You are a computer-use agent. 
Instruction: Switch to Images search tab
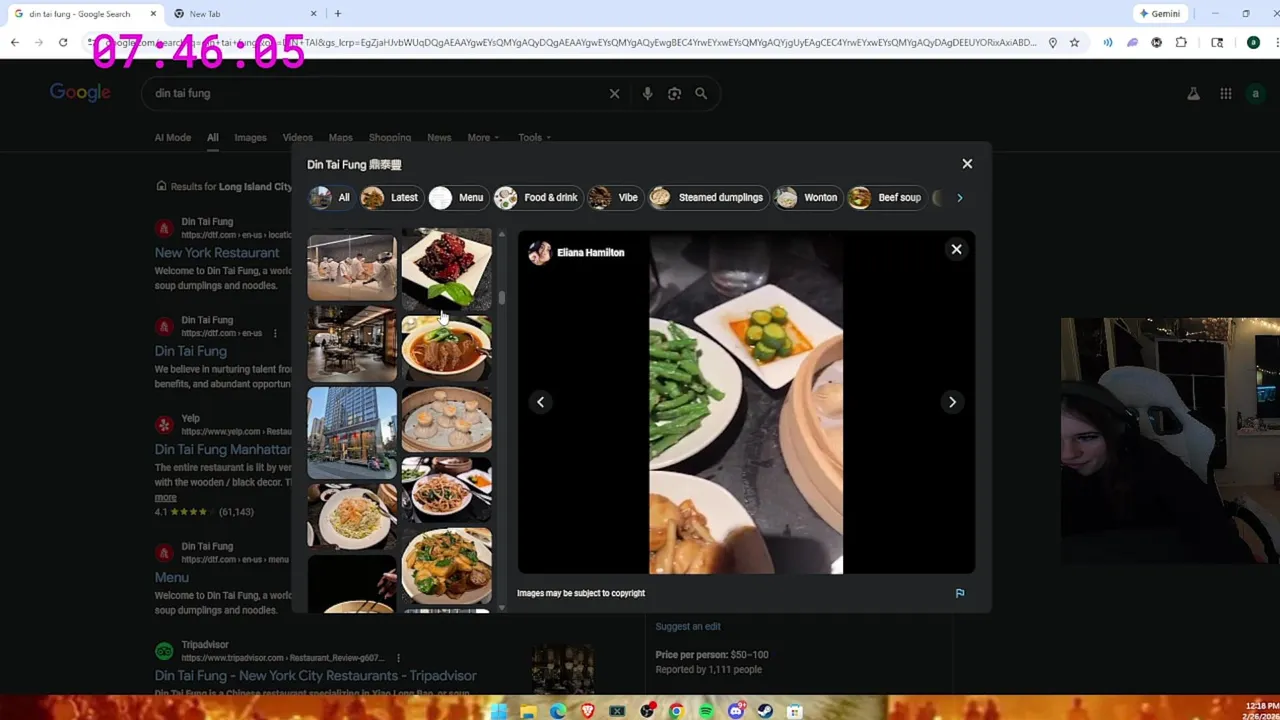pyautogui.click(x=250, y=138)
